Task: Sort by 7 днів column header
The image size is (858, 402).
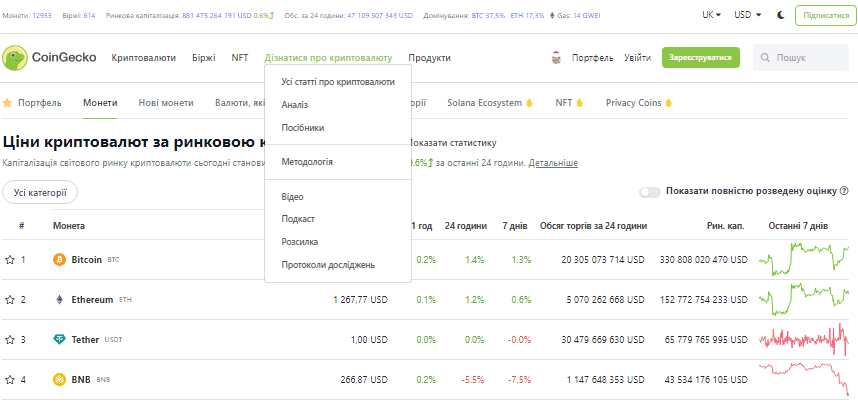Action: click(515, 226)
